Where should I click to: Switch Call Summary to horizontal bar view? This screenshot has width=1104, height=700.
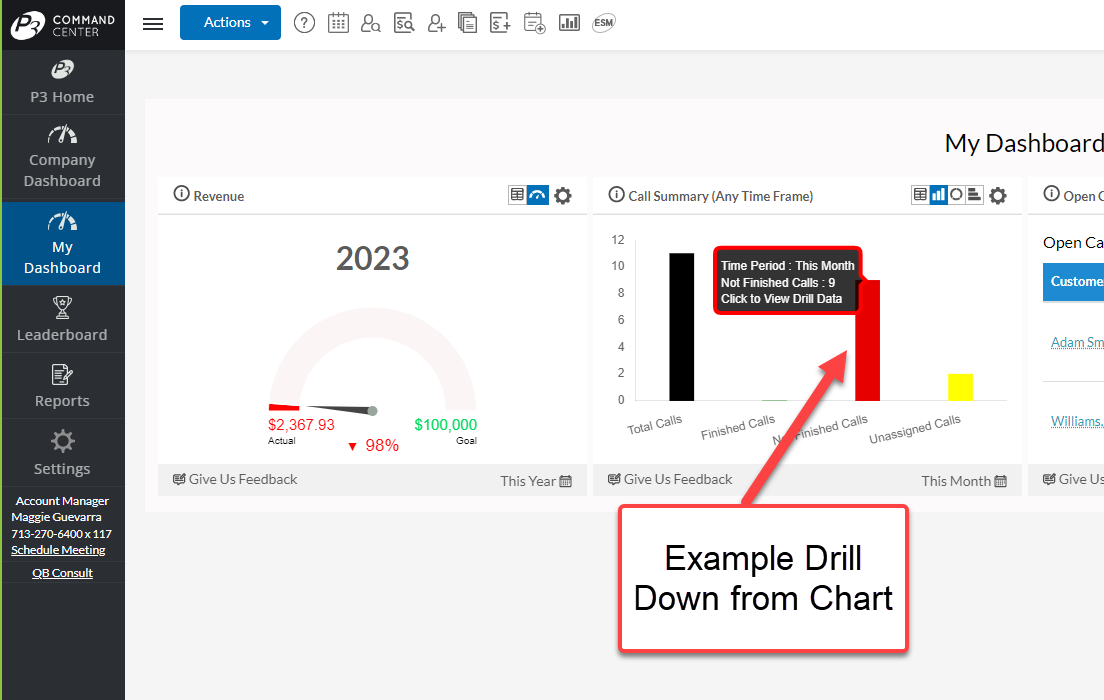975,195
